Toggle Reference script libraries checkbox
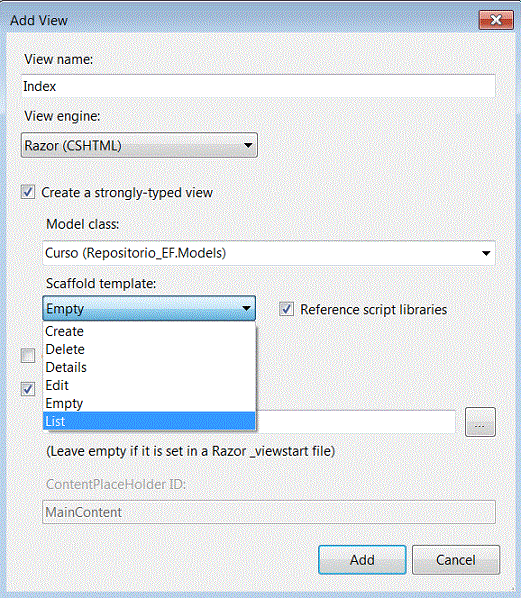Viewport: 521px width, 598px height. [x=286, y=309]
